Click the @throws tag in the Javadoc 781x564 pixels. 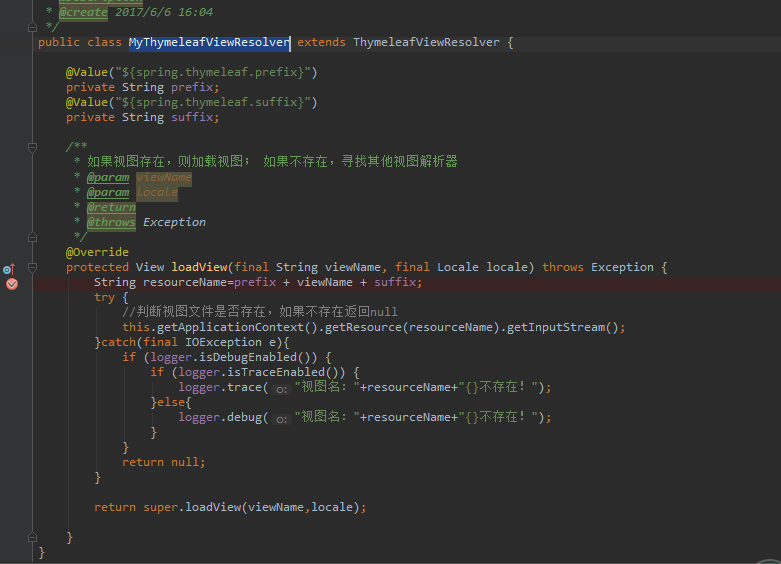click(x=111, y=222)
